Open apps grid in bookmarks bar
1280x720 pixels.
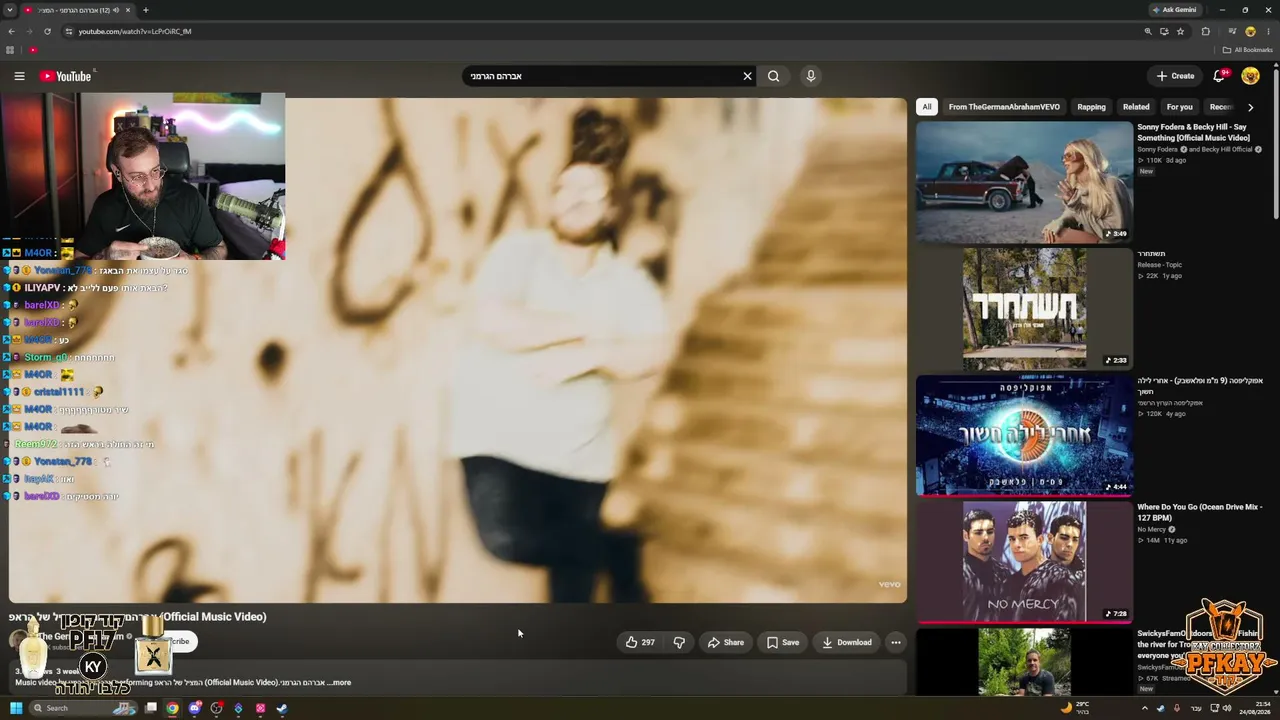[10, 50]
